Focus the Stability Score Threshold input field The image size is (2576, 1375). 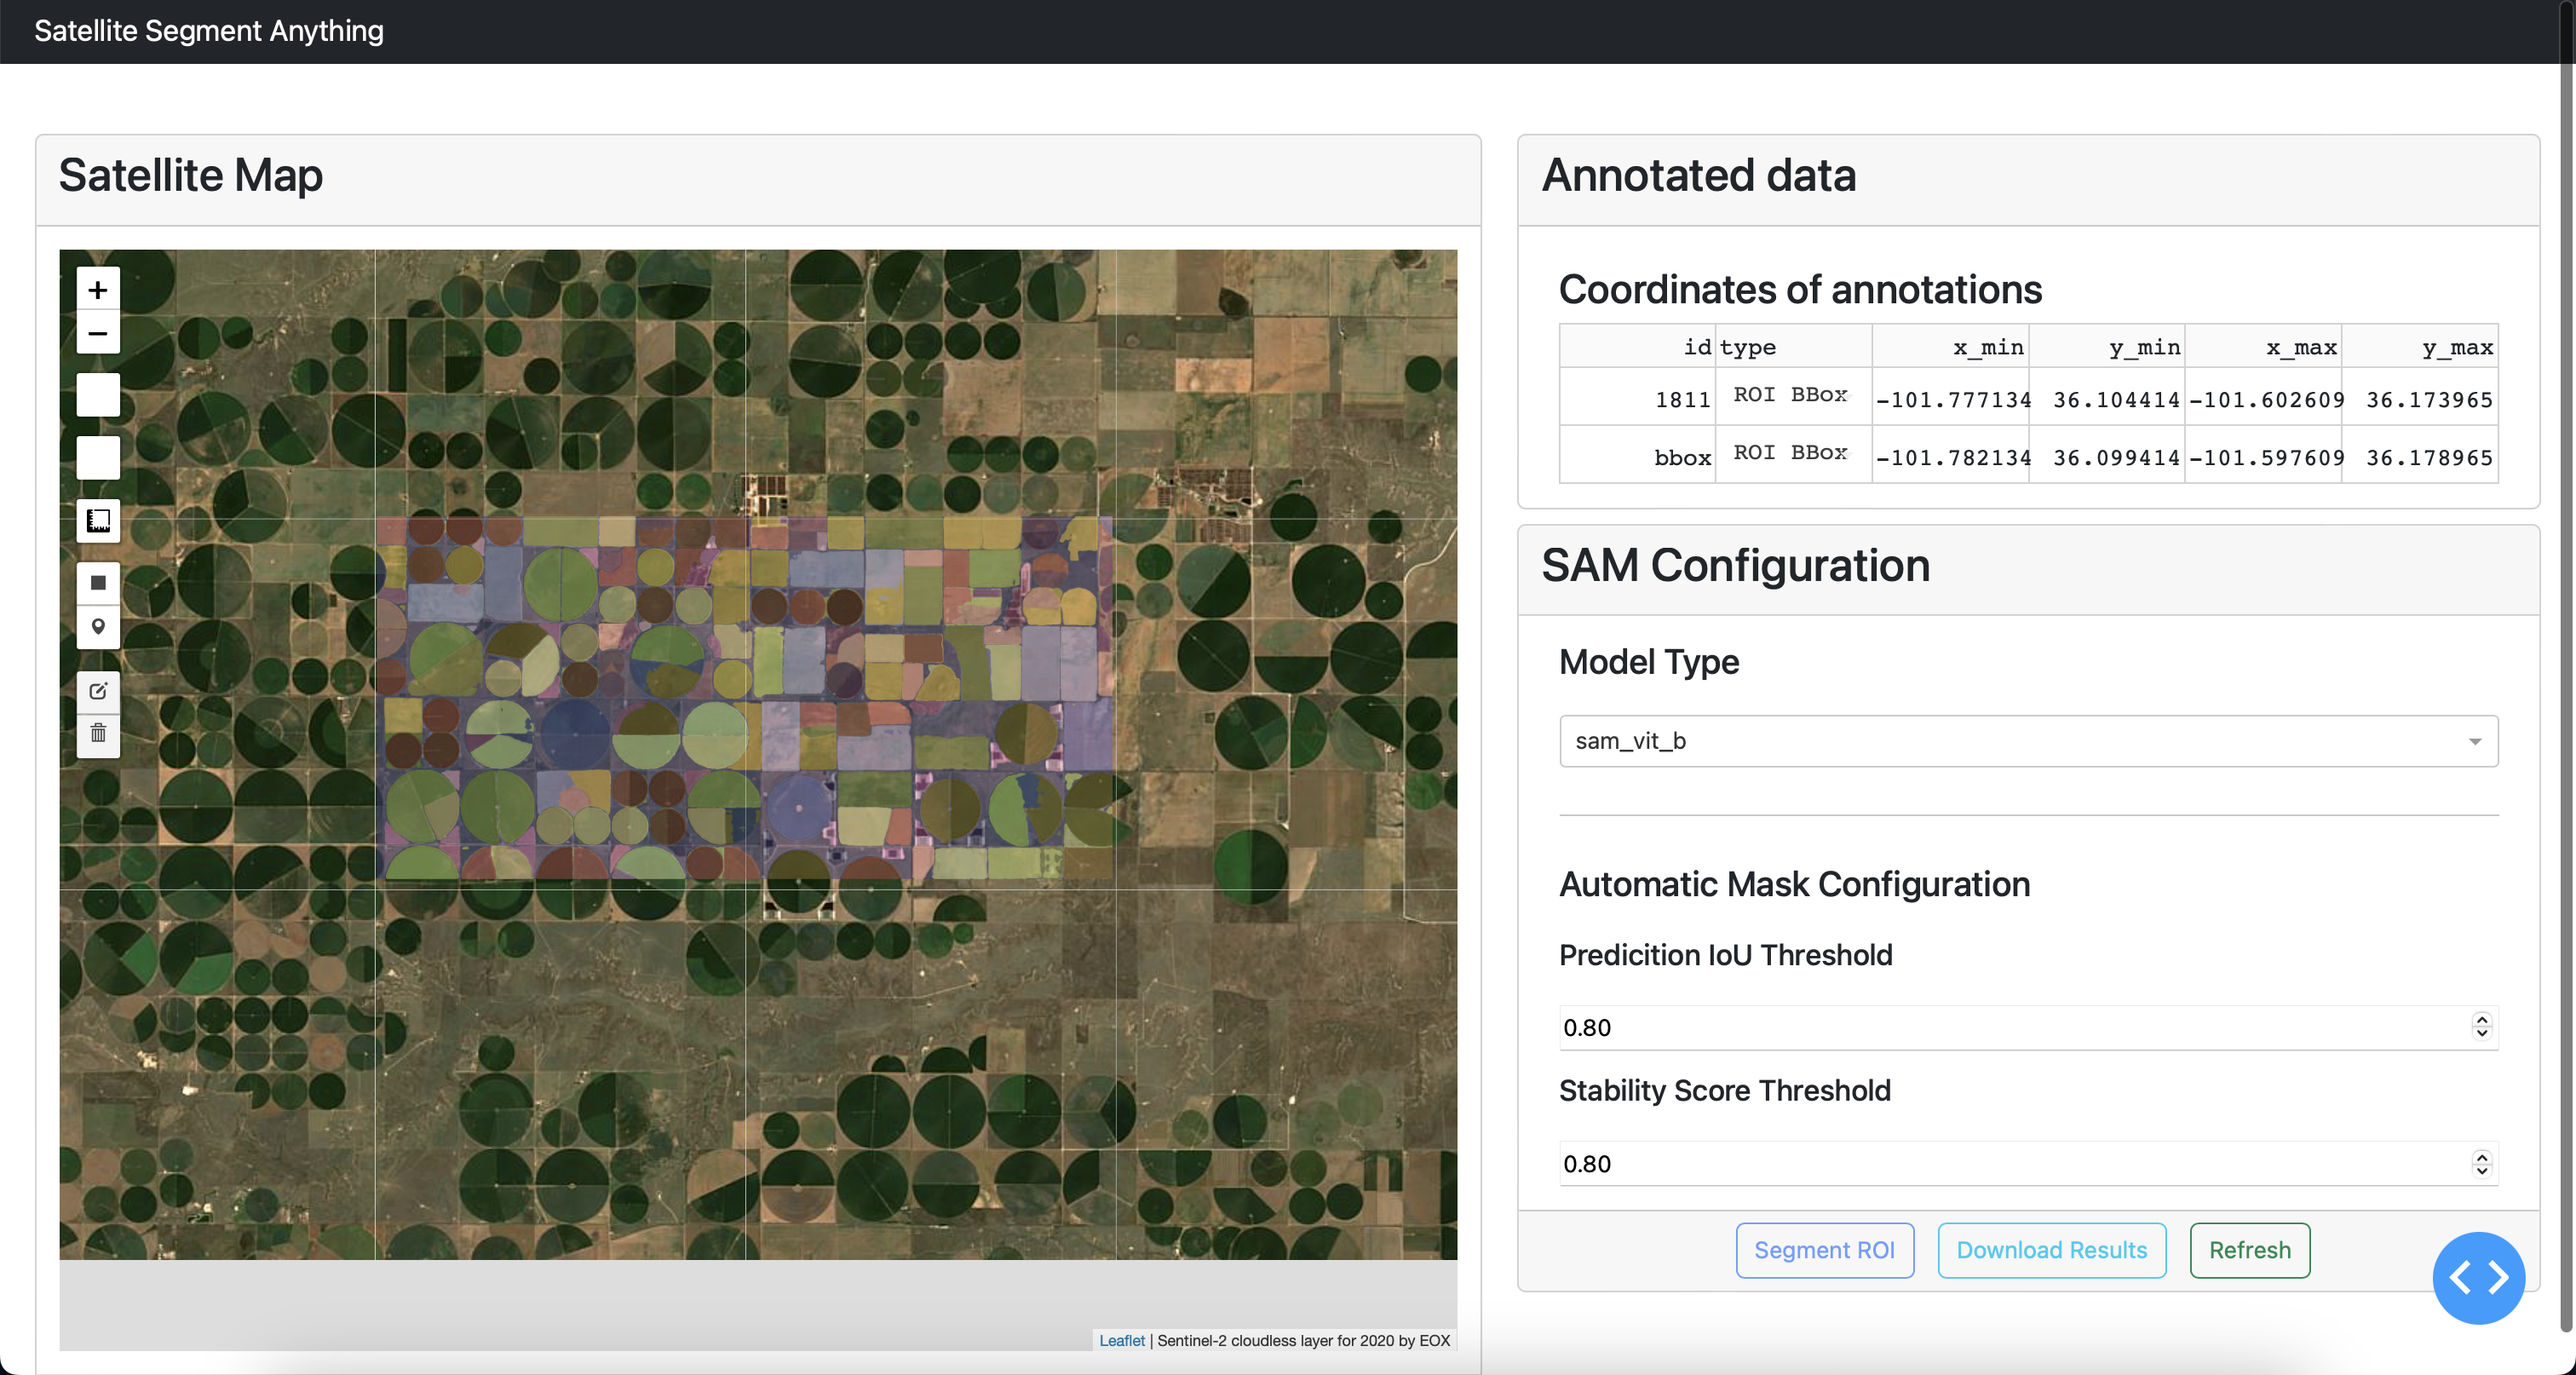(2000, 1164)
